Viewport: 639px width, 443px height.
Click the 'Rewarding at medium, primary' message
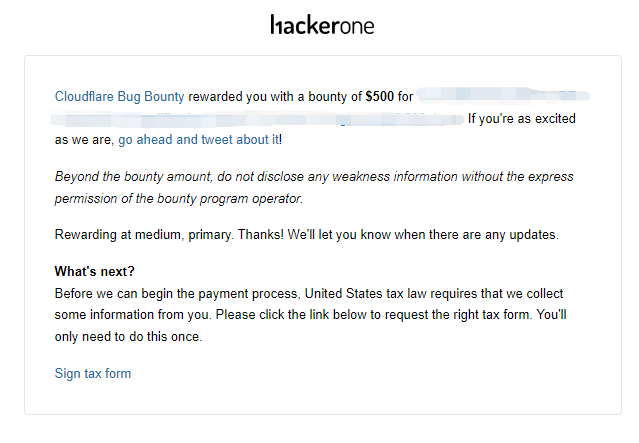coord(306,235)
